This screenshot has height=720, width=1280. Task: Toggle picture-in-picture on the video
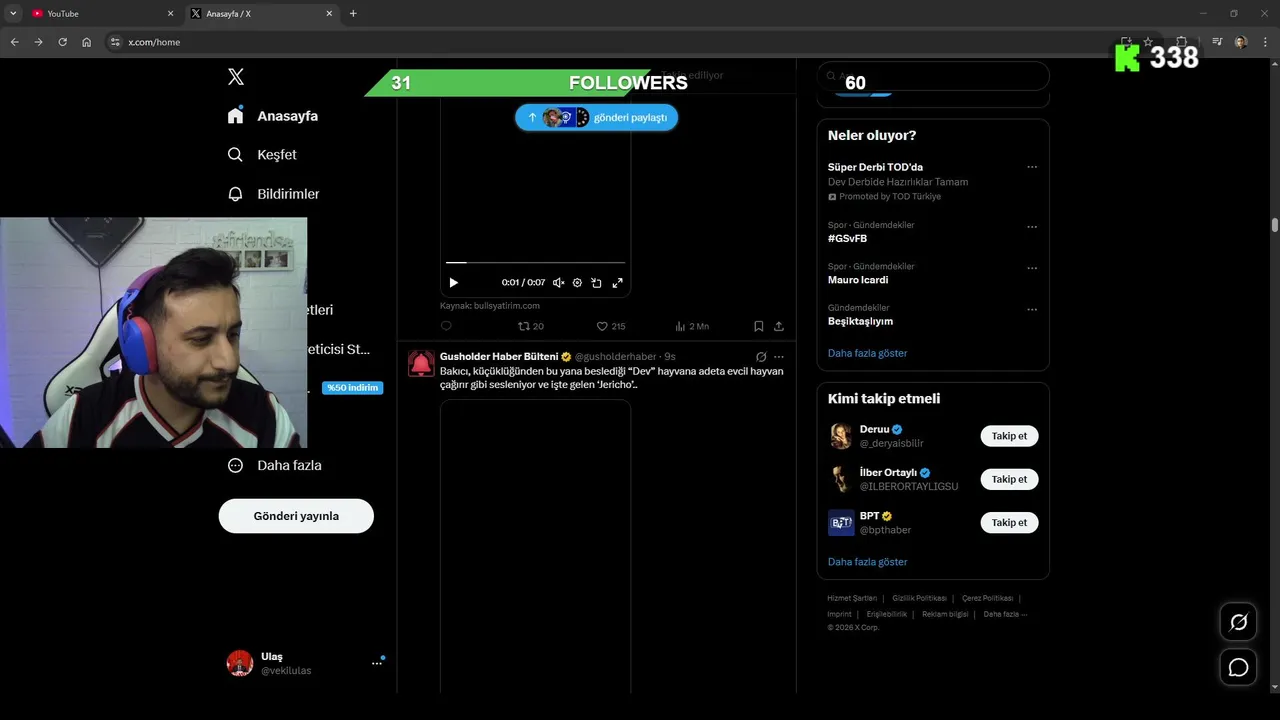coord(596,283)
